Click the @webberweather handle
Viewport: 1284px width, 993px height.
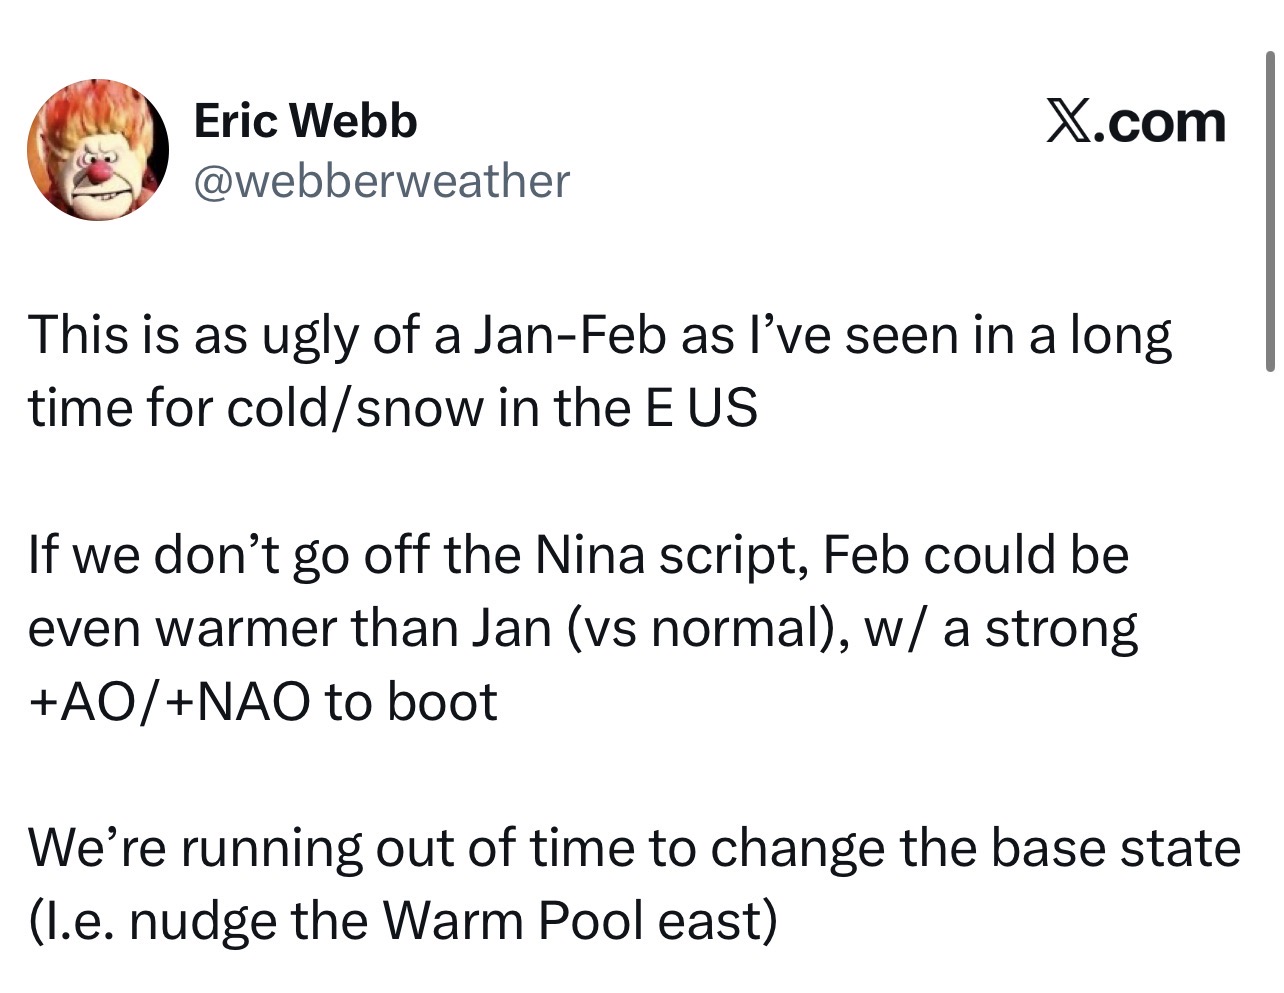(381, 181)
